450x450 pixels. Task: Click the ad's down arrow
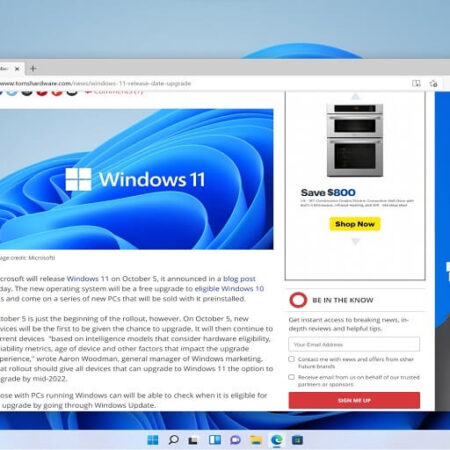[356, 241]
